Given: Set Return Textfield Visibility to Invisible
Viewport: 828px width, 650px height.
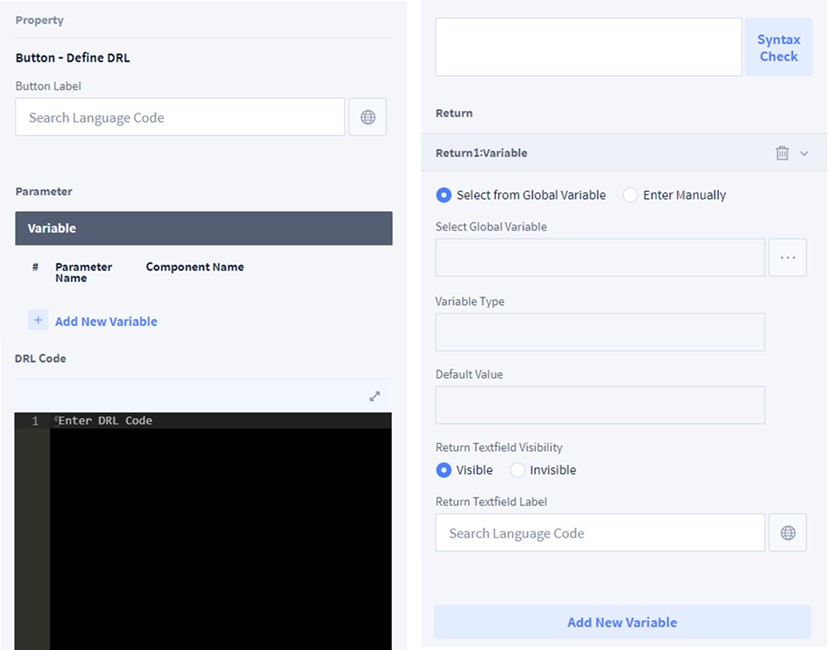Looking at the screenshot, I should click(517, 470).
